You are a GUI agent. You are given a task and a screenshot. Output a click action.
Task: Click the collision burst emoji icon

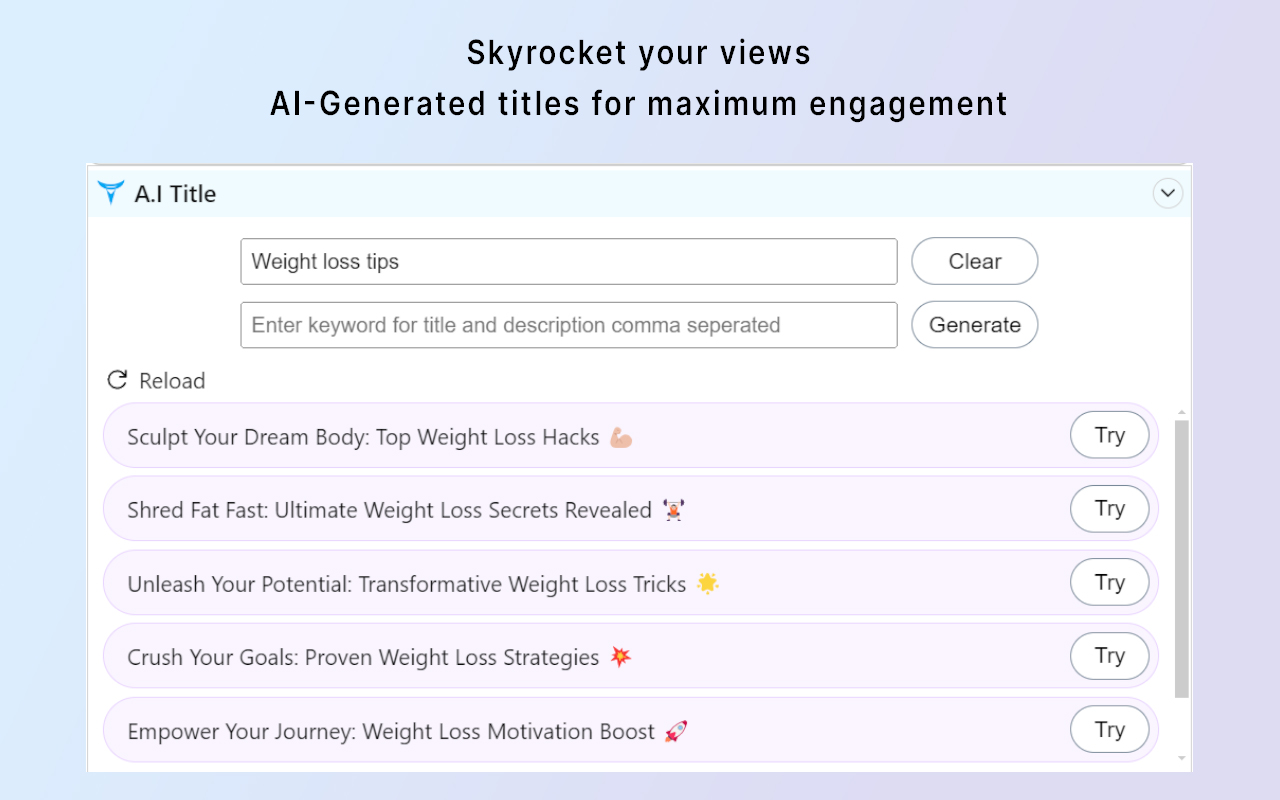point(621,657)
